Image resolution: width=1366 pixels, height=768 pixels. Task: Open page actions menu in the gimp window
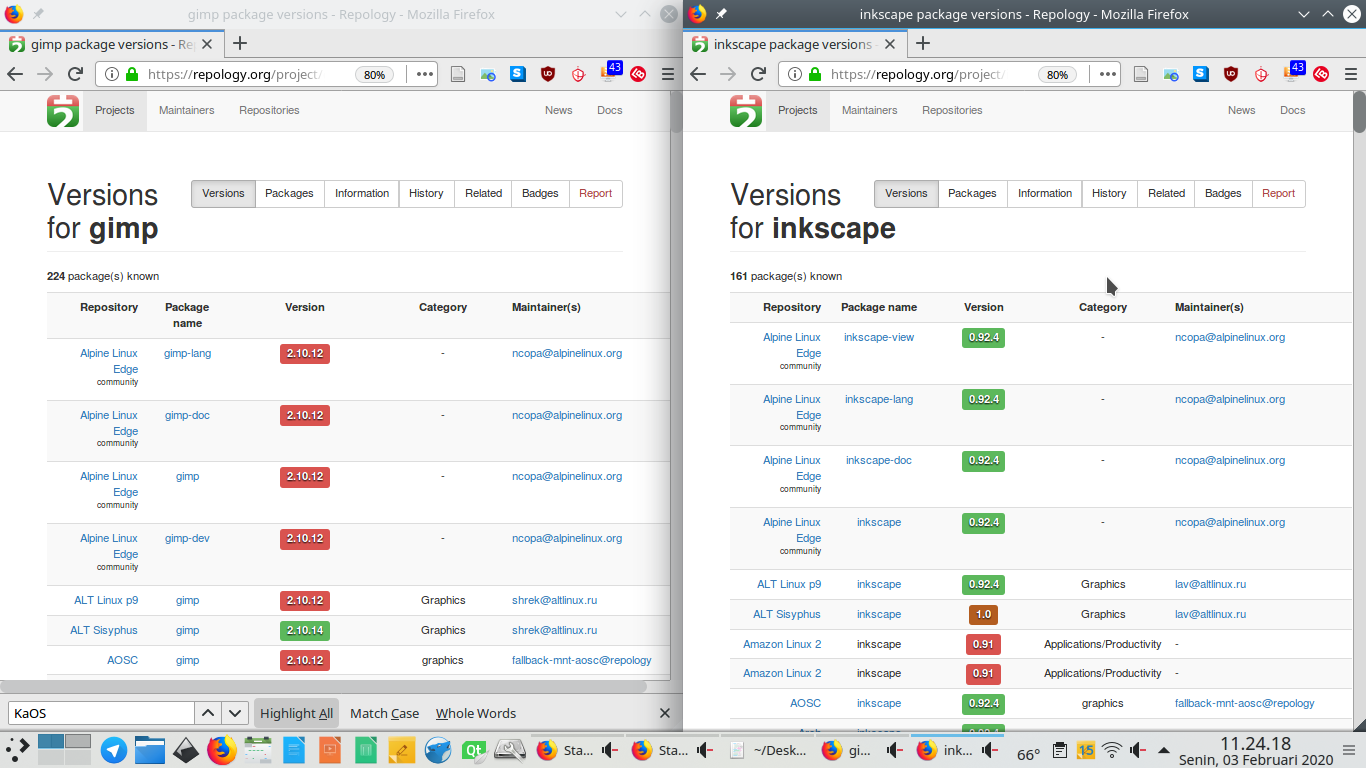coord(425,74)
